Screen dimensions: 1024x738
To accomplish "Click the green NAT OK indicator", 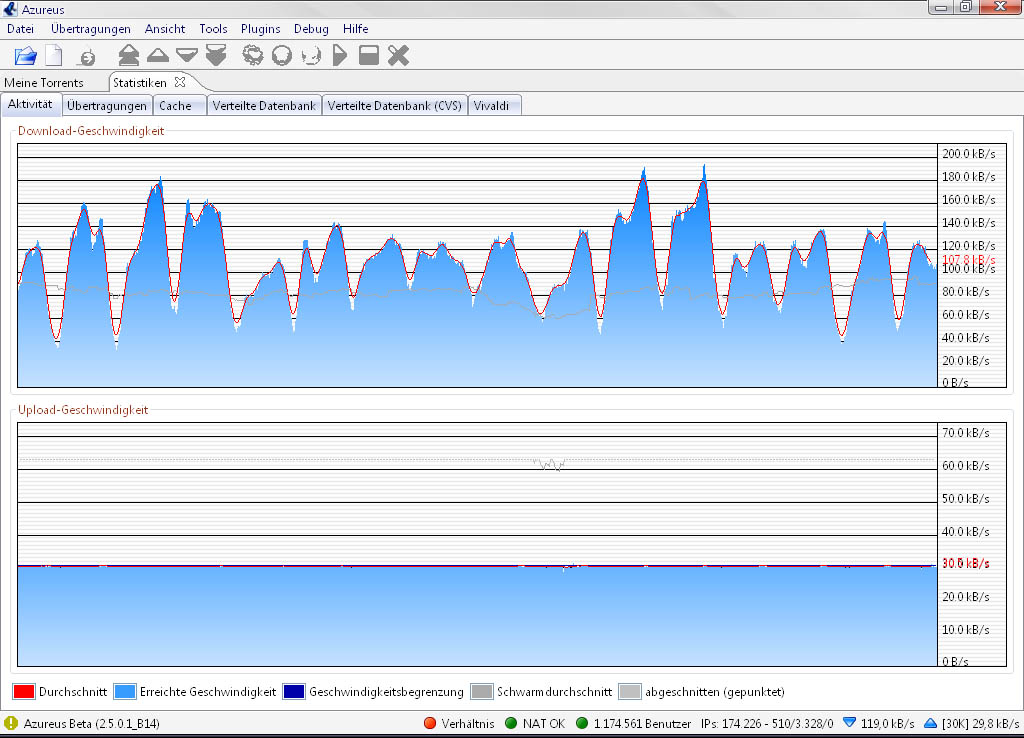I will coord(511,723).
